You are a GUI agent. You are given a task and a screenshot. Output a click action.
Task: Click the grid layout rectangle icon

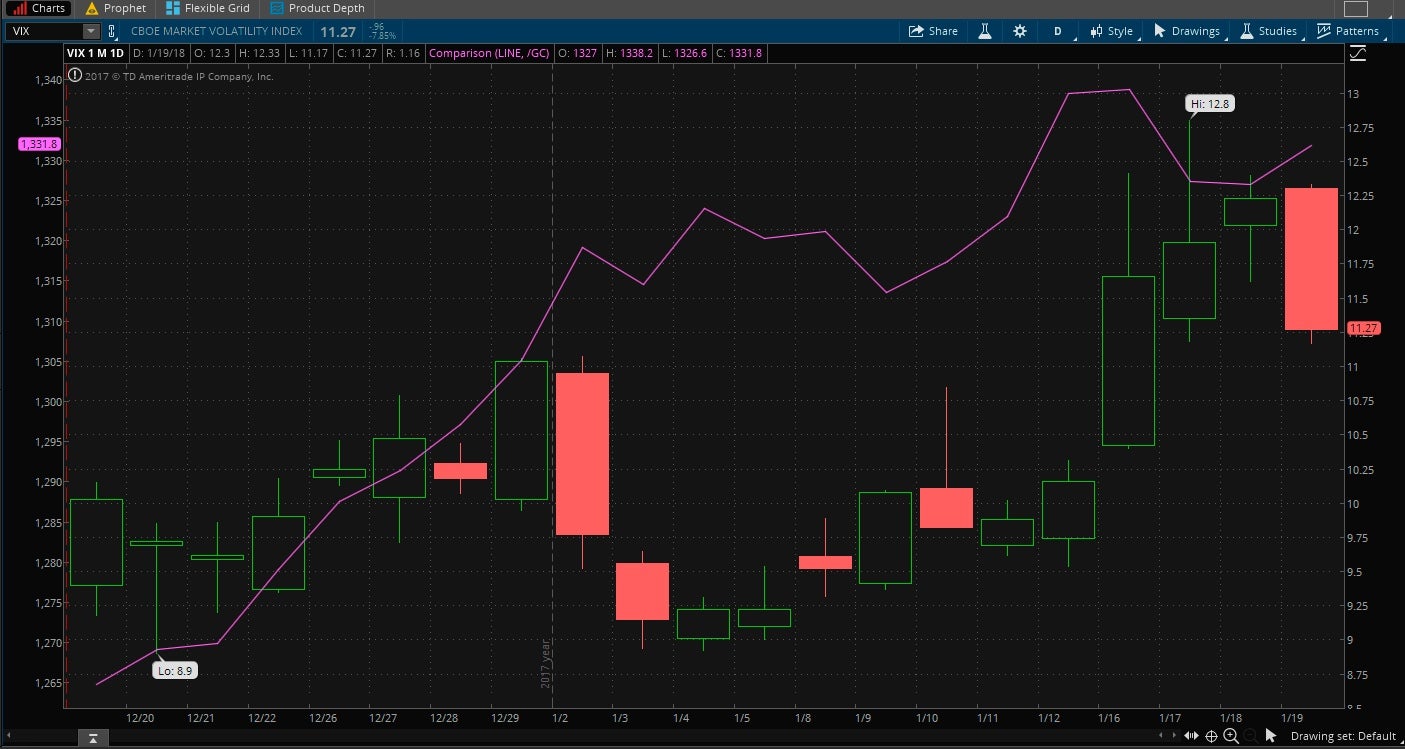[x=1355, y=9]
